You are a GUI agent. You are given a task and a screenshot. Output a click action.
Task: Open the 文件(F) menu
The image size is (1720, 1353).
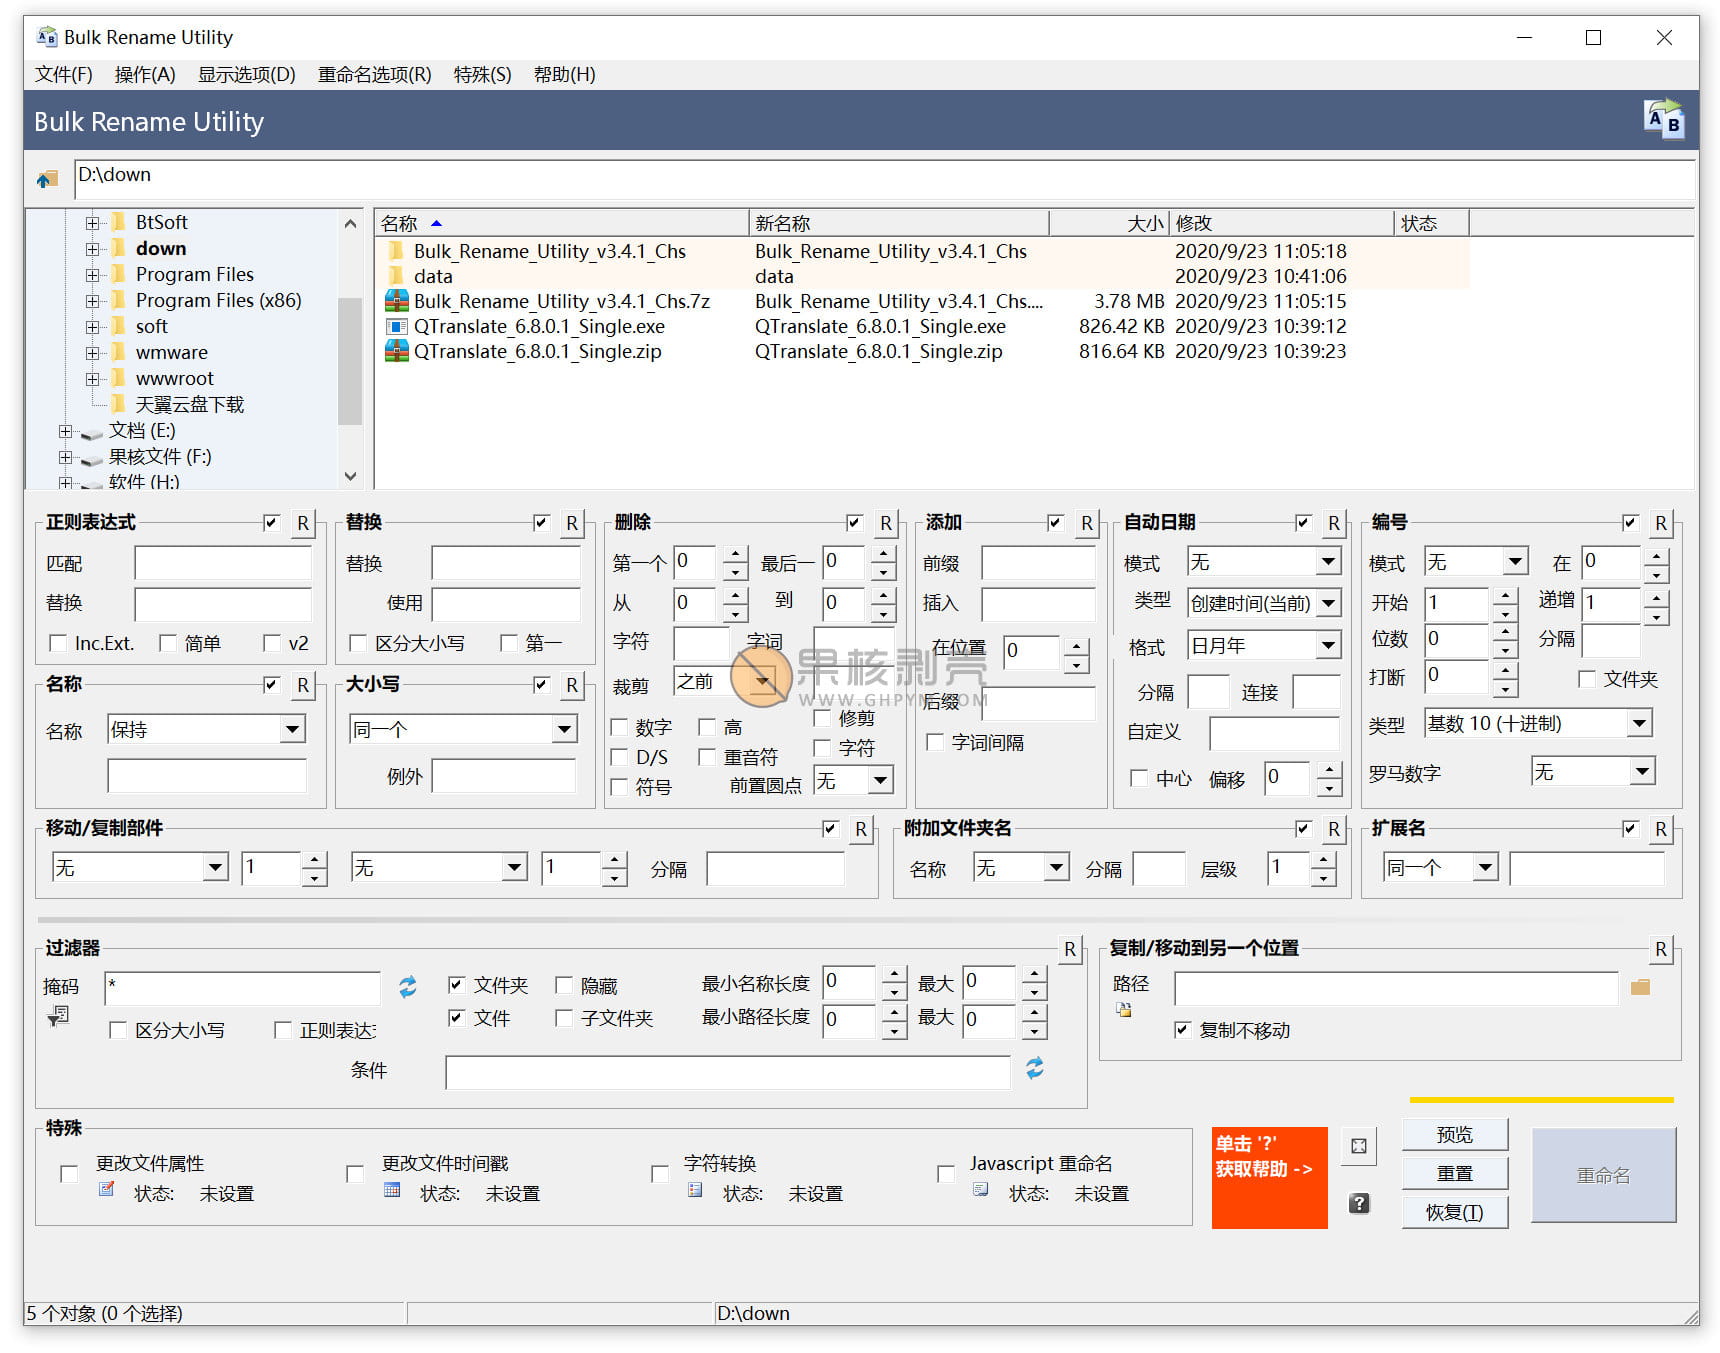pyautogui.click(x=62, y=74)
